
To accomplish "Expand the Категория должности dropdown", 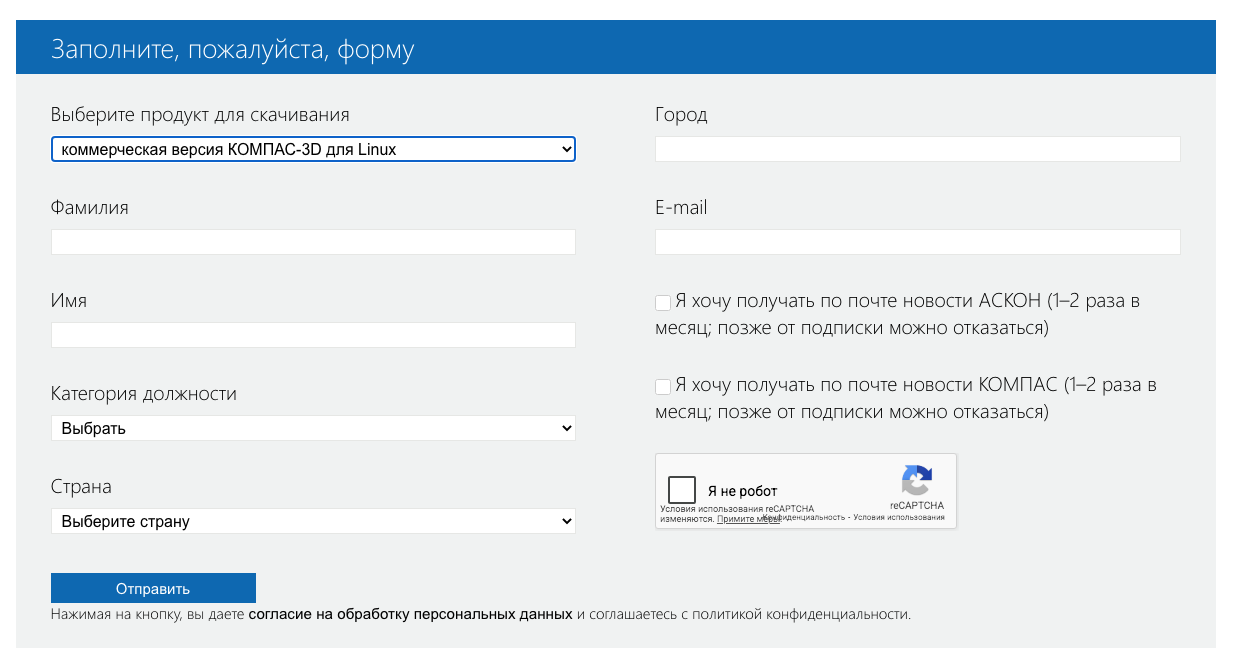I will [313, 428].
